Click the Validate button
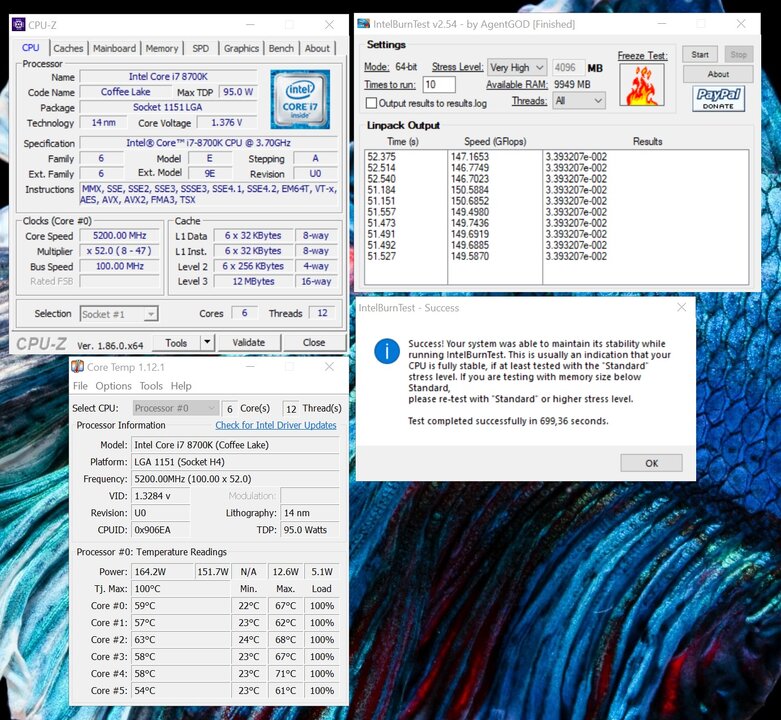The width and height of the screenshot is (781, 720). 249,343
